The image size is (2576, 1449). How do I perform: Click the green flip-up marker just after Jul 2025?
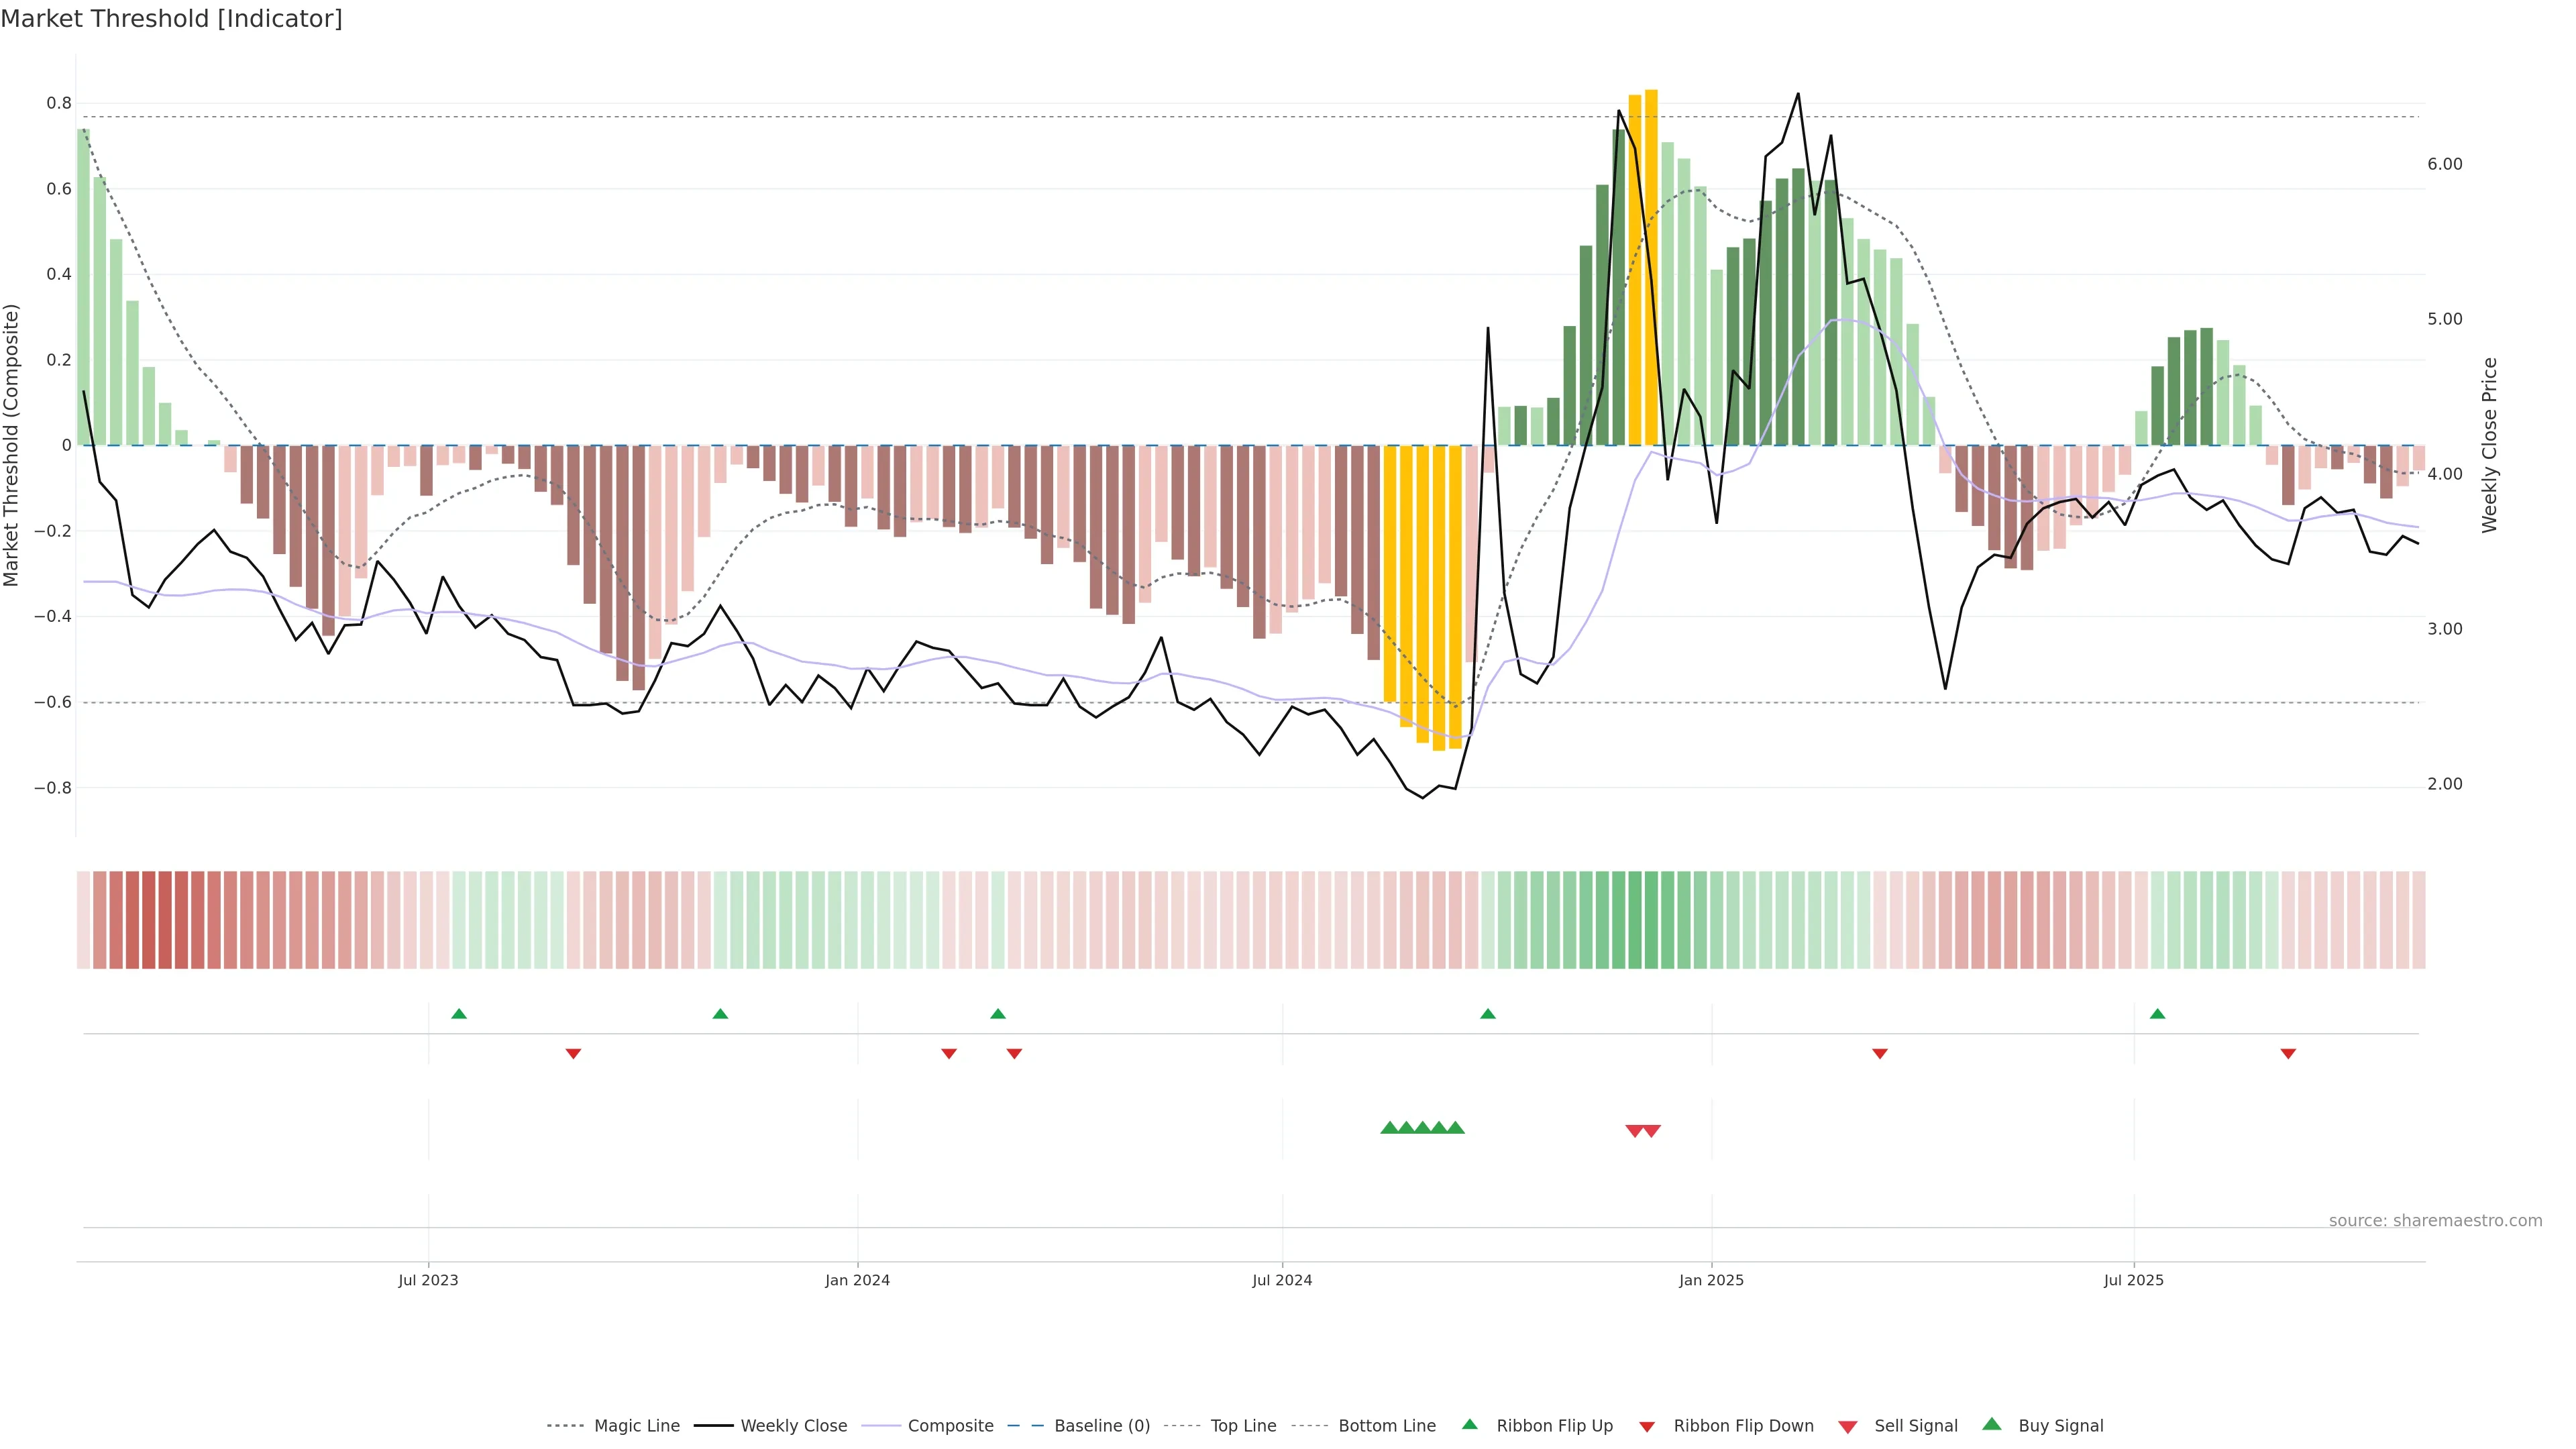(x=2157, y=1014)
